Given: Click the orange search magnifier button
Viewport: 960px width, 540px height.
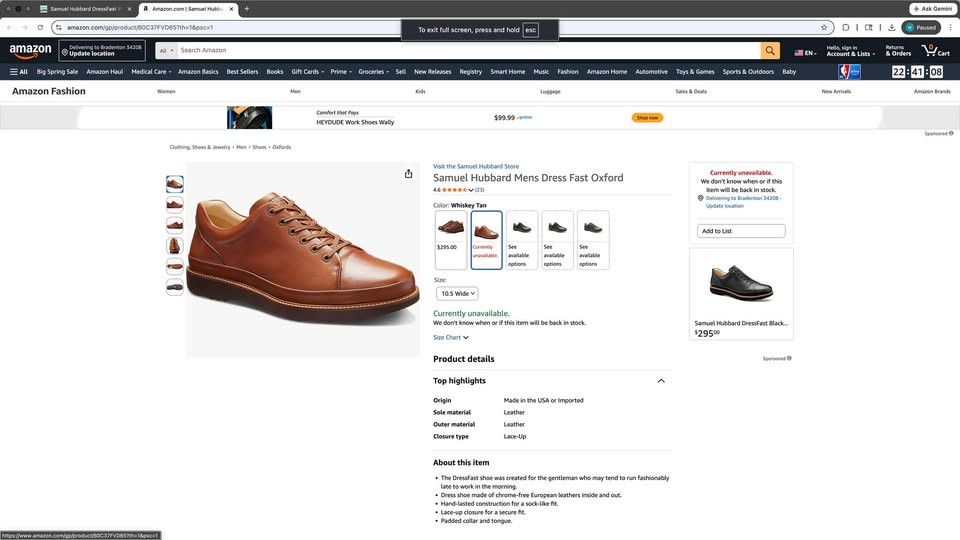Looking at the screenshot, I should pyautogui.click(x=770, y=50).
